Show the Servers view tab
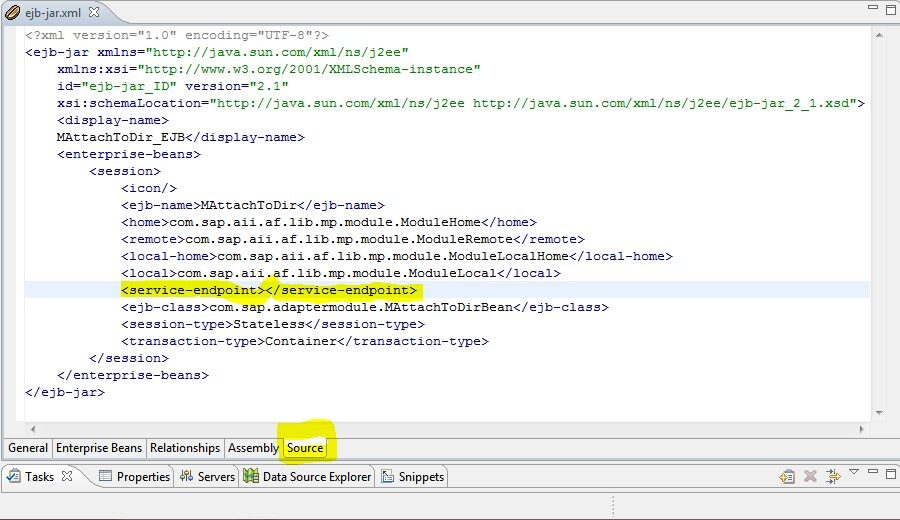 (x=208, y=477)
